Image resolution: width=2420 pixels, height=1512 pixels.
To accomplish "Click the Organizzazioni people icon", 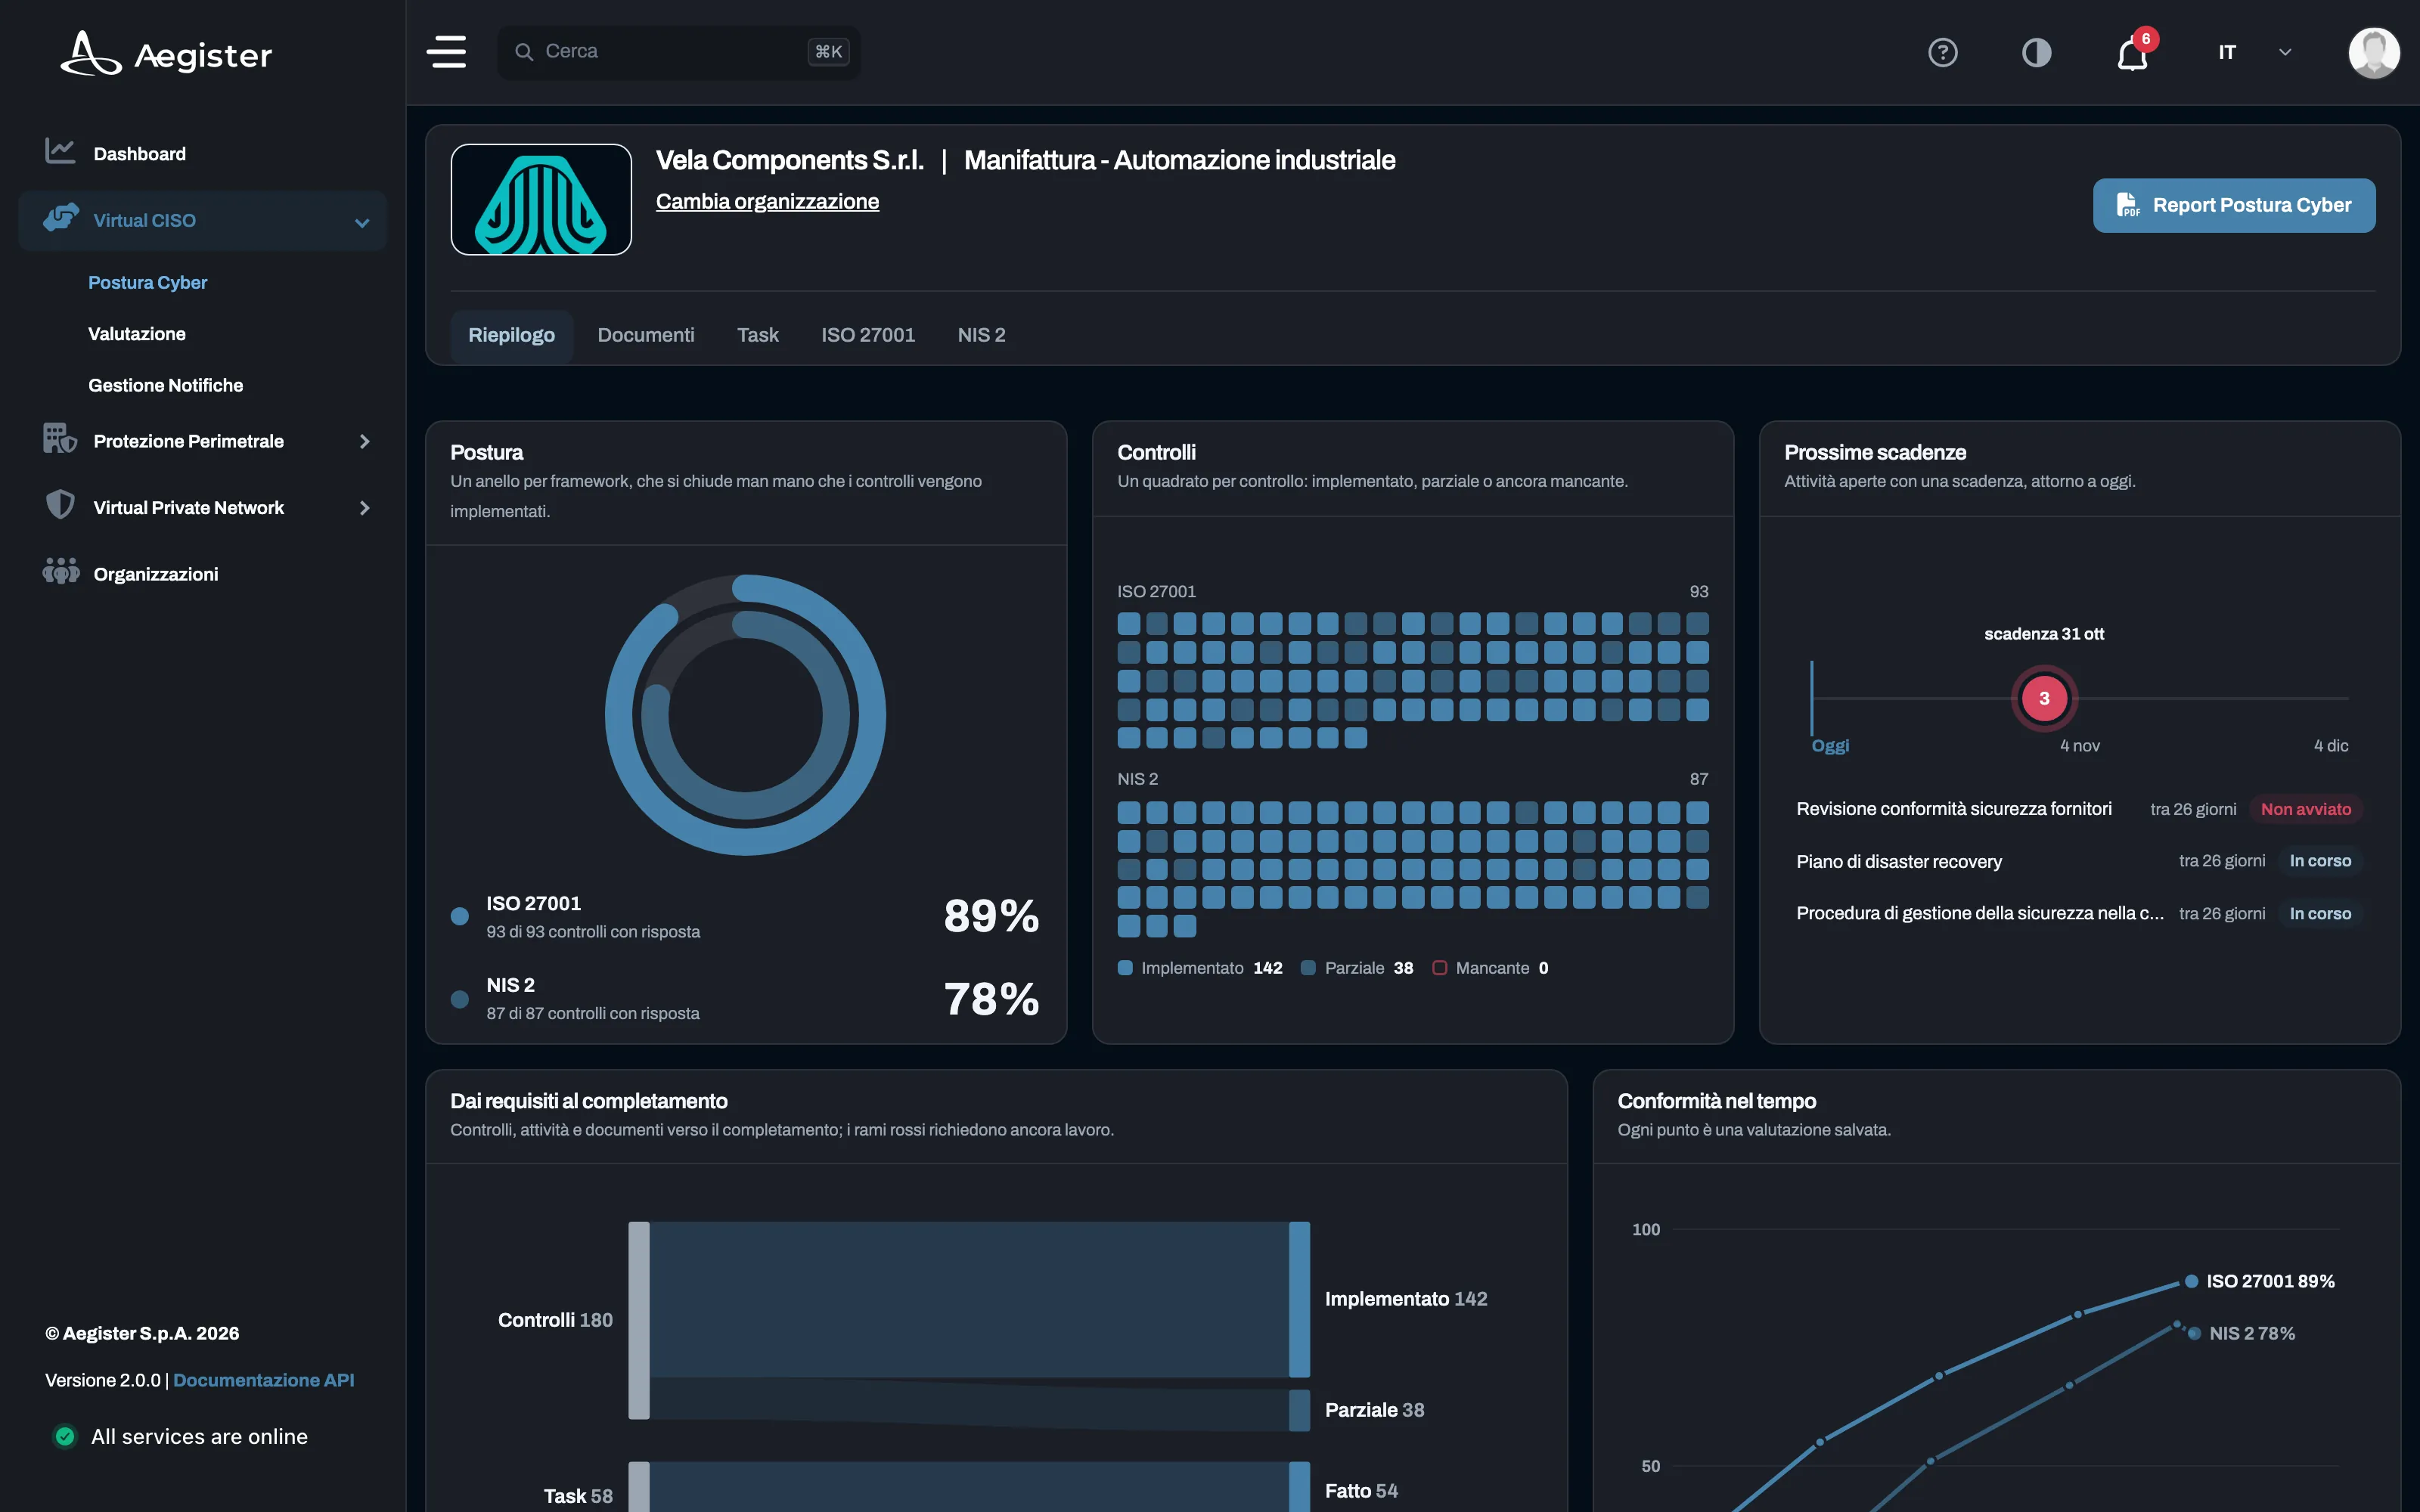I will point(60,572).
